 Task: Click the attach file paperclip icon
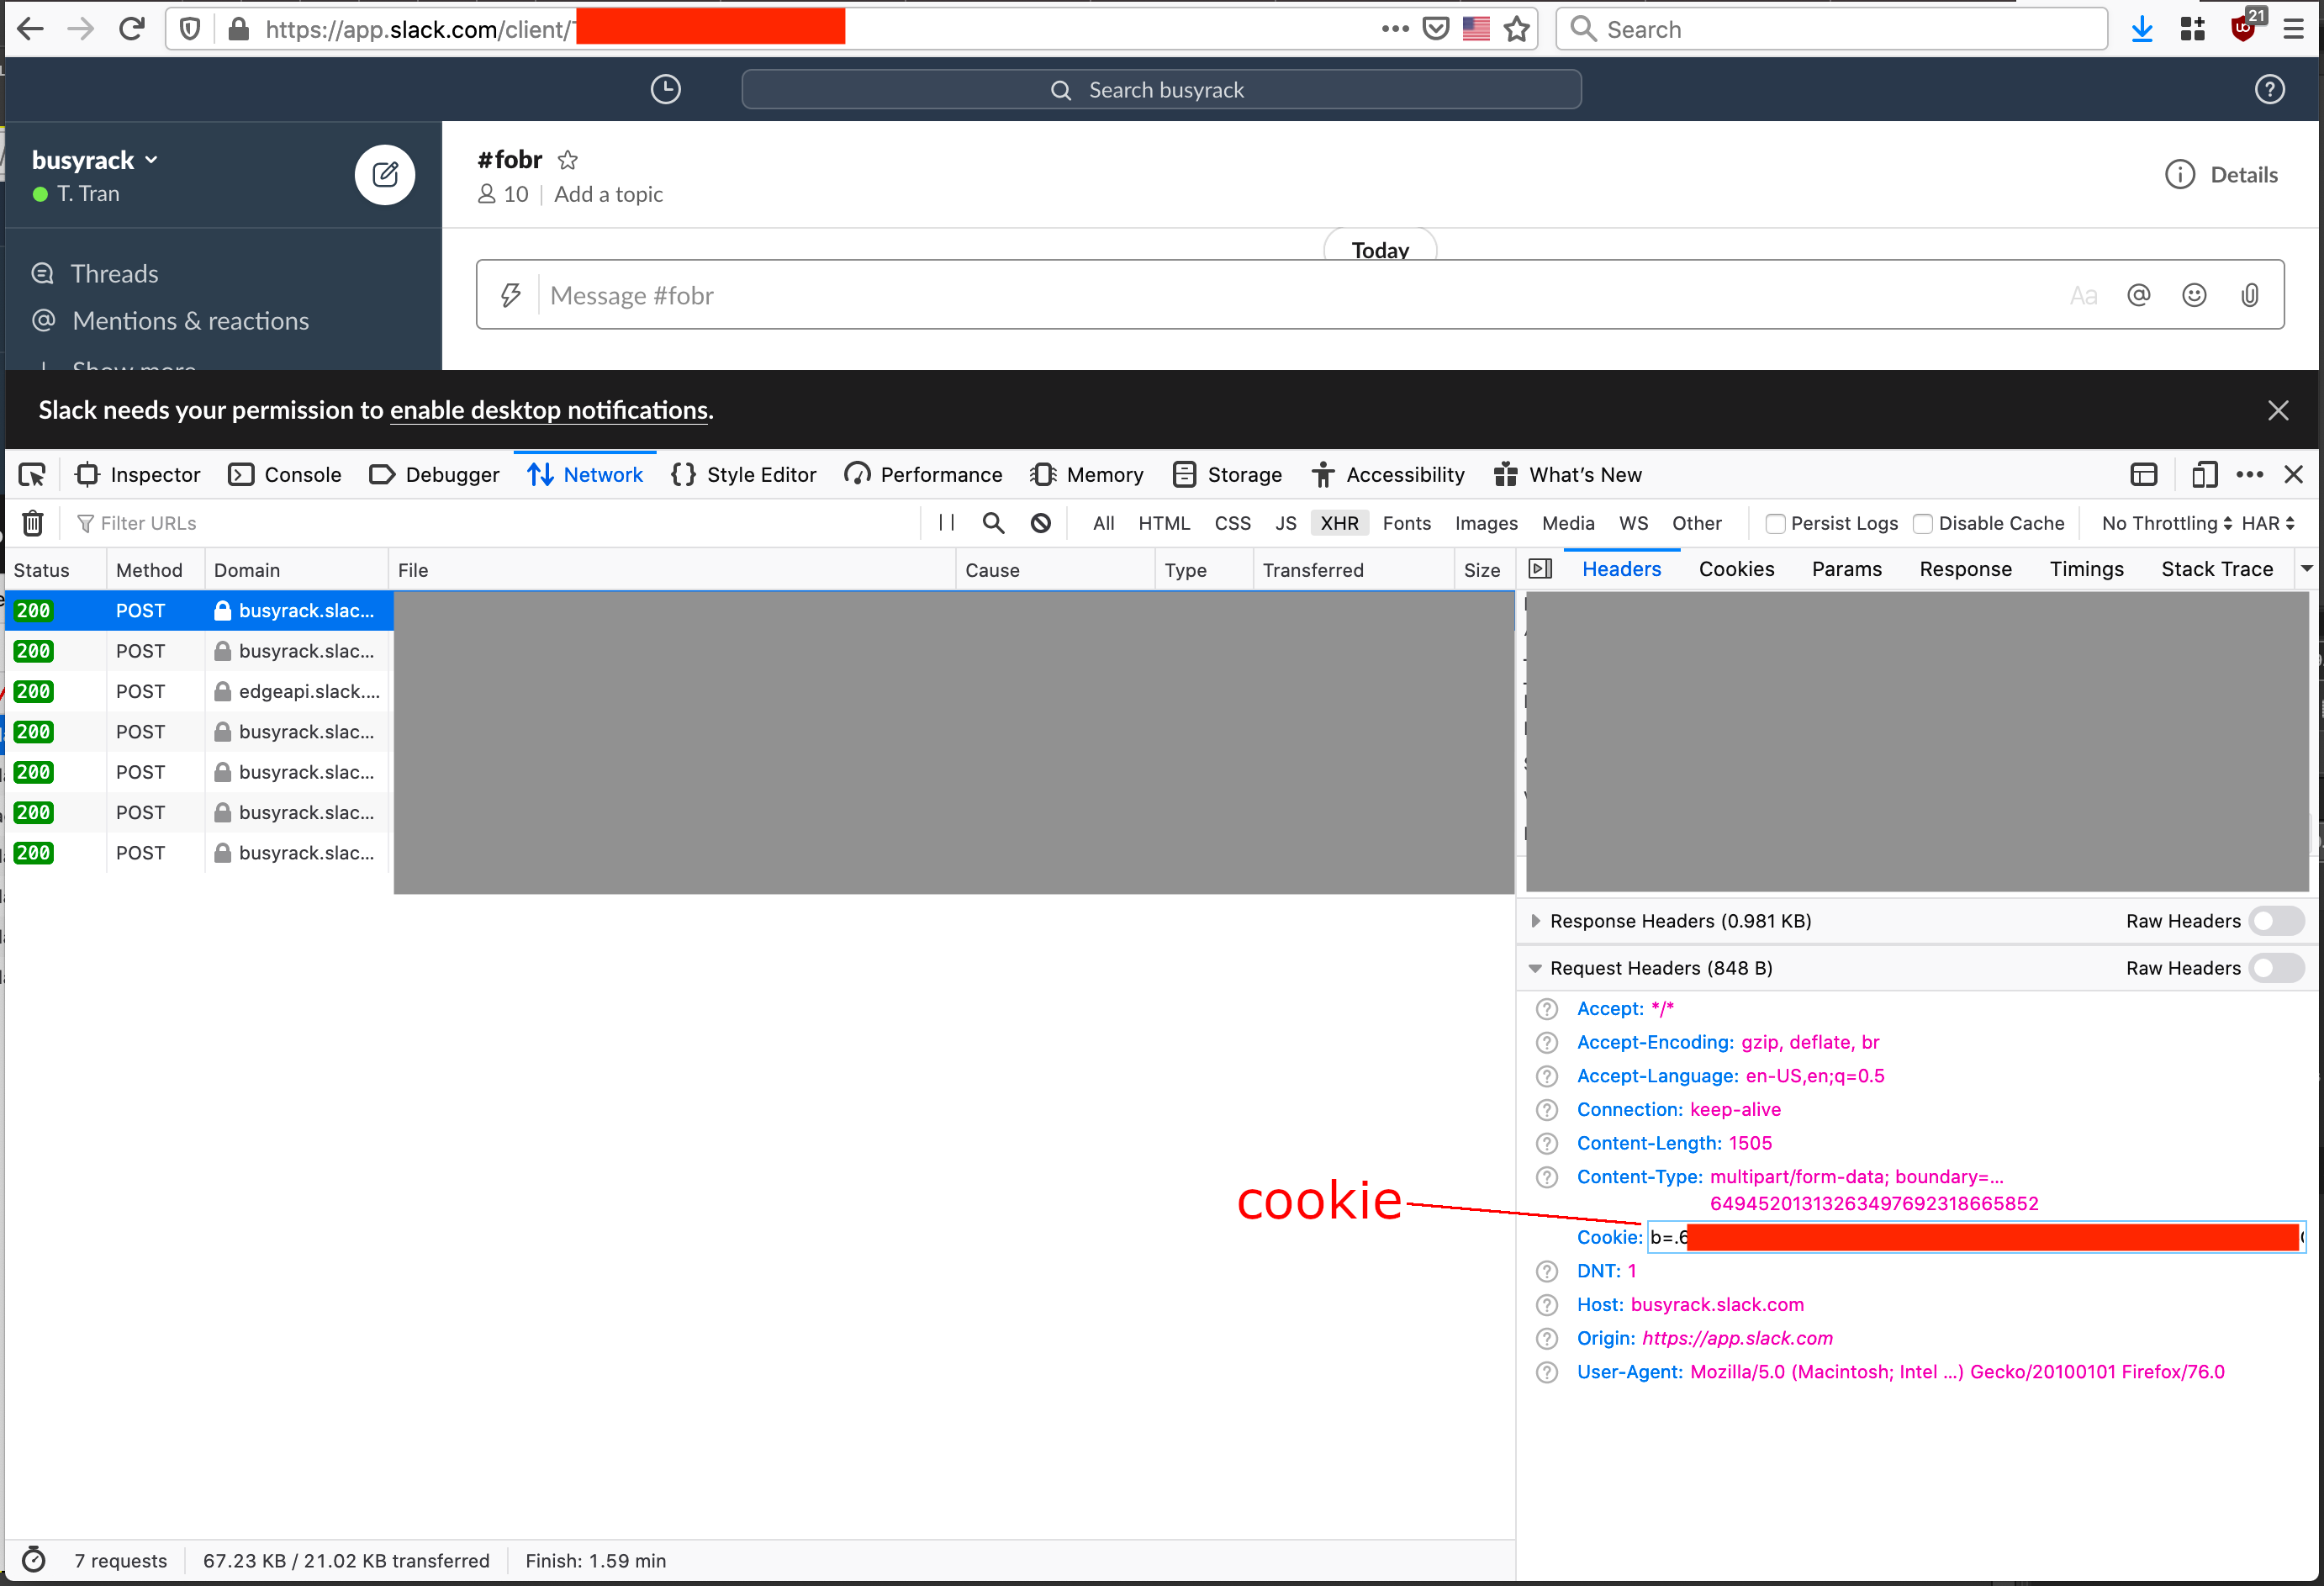pyautogui.click(x=2249, y=295)
